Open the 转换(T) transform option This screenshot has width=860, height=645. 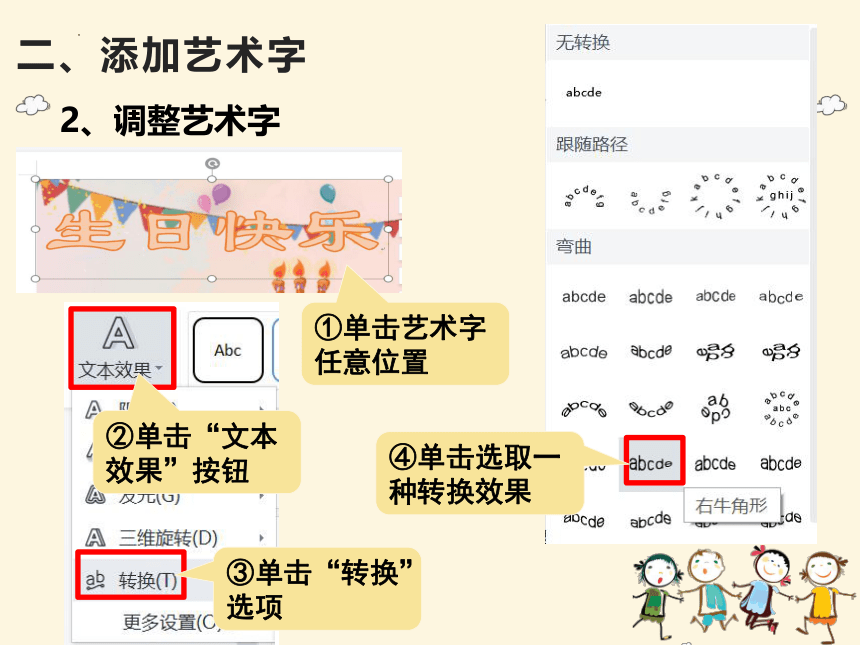[131, 576]
